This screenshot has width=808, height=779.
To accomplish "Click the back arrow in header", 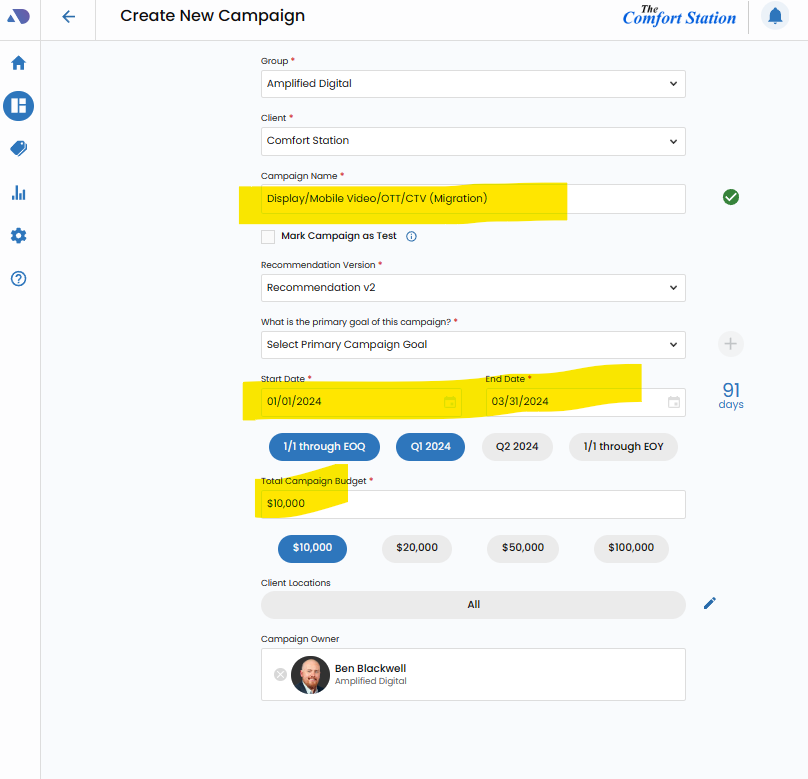I will 68,17.
